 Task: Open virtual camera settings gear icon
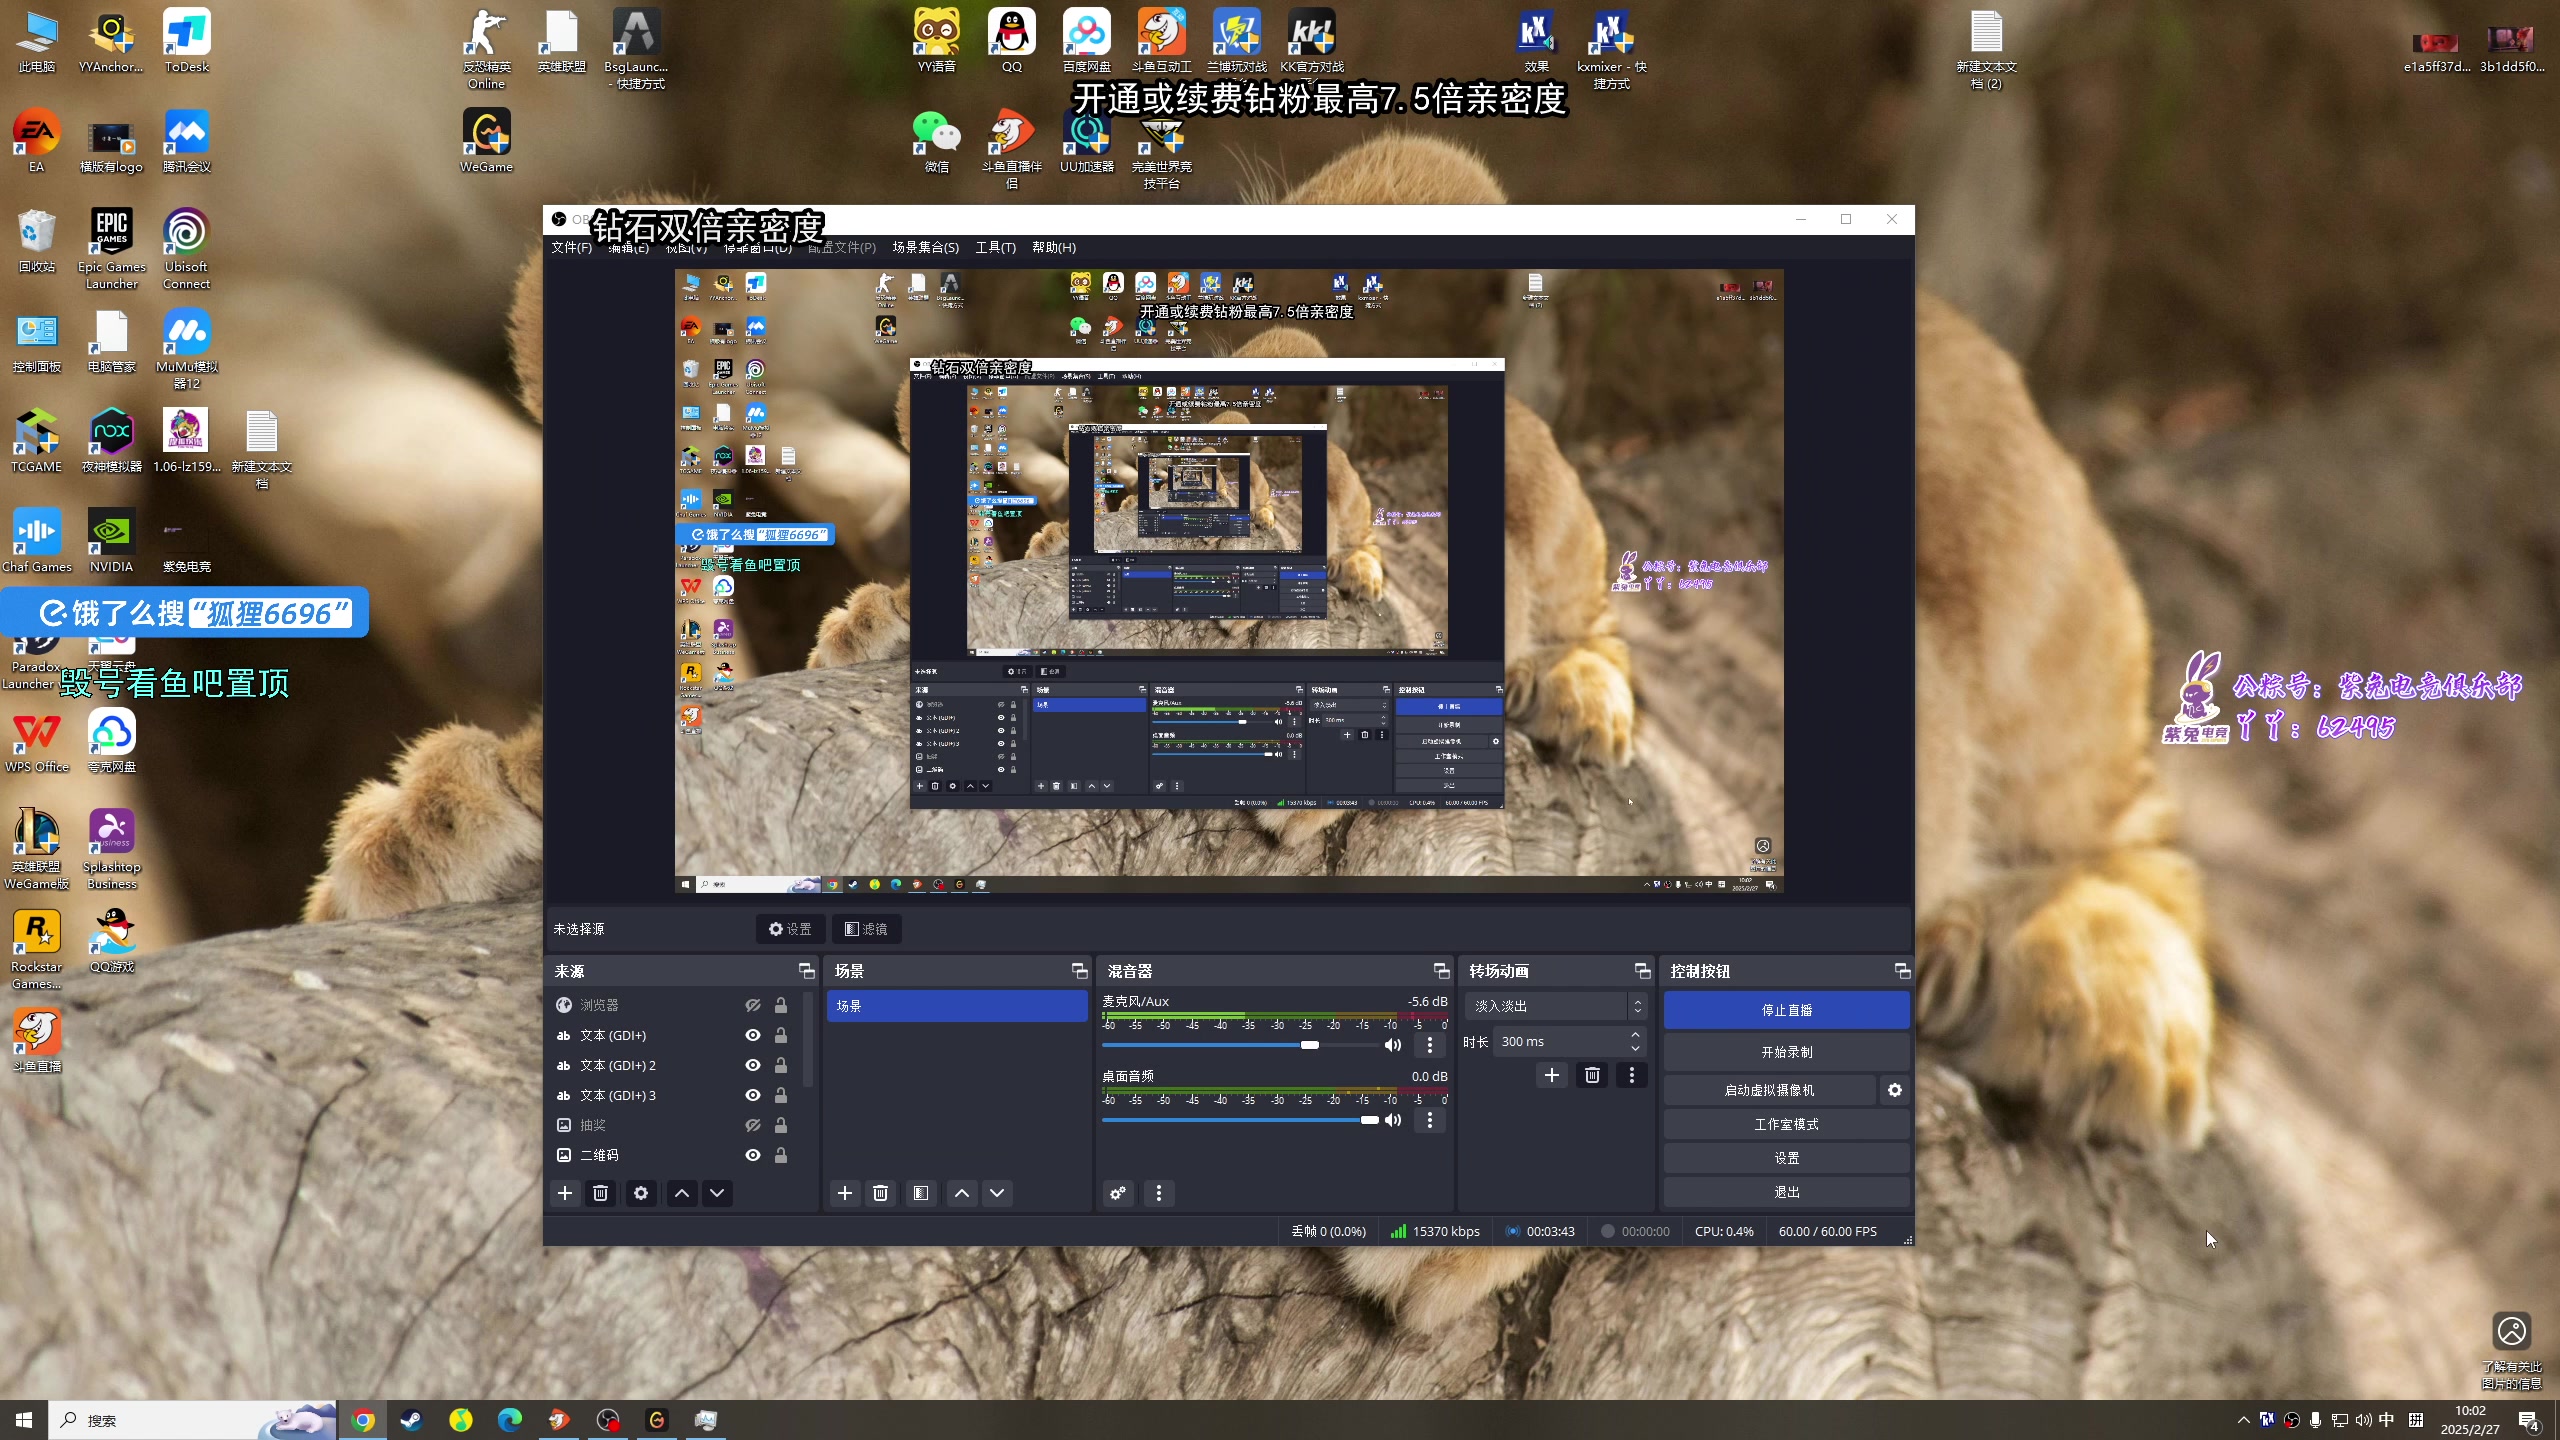click(1895, 1090)
